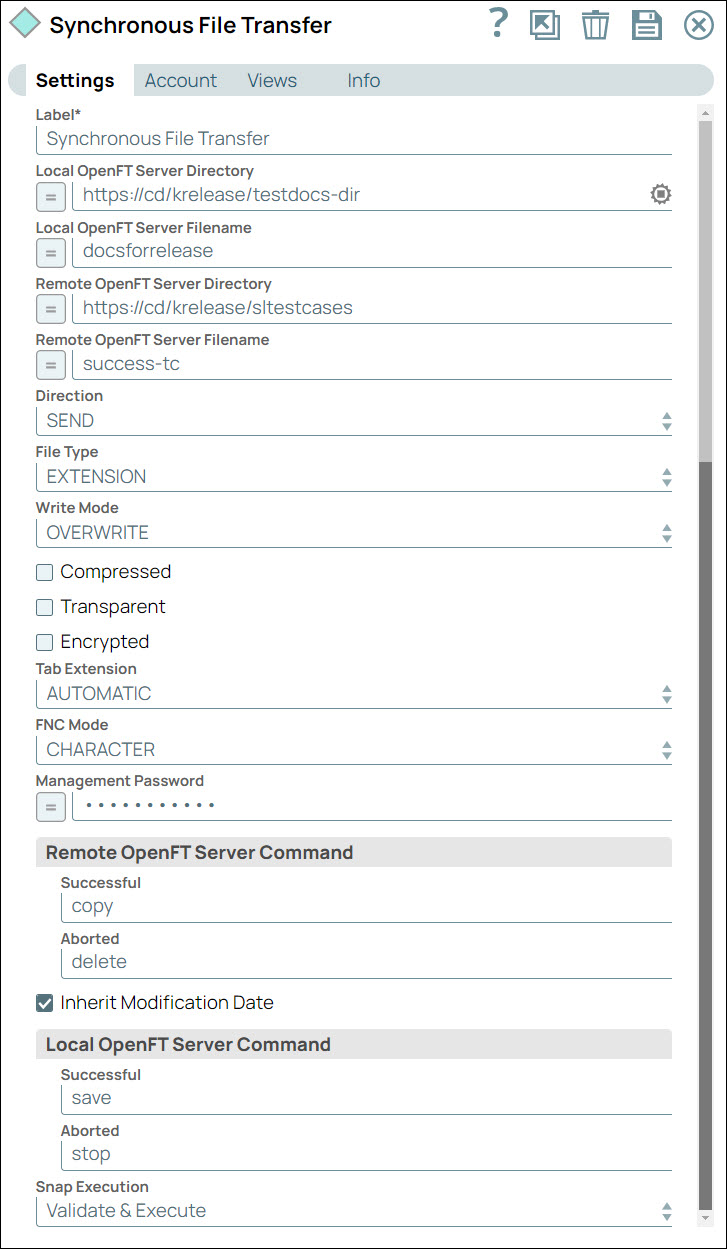Screen dimensions: 727x1249
Task: Switch to the Account tab
Action: [181, 80]
